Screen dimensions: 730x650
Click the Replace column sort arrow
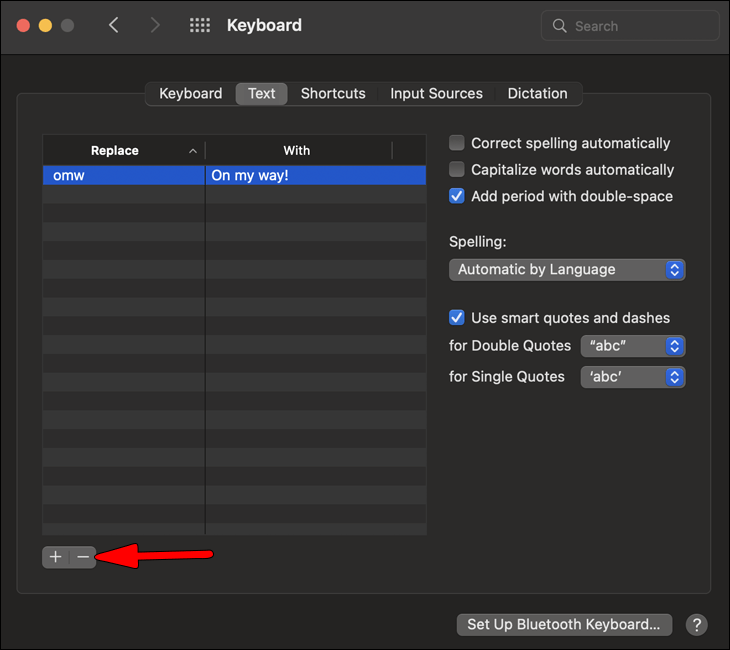click(192, 151)
